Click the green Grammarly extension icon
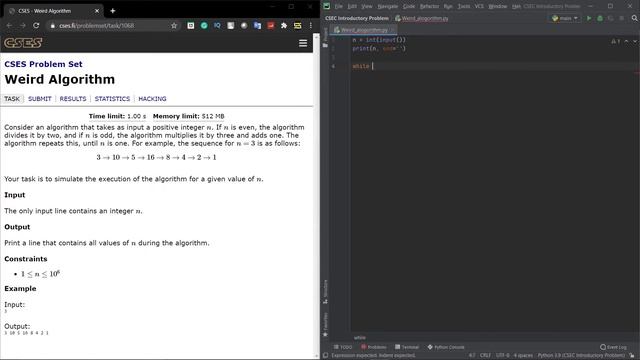The image size is (640, 360). (x=204, y=25)
